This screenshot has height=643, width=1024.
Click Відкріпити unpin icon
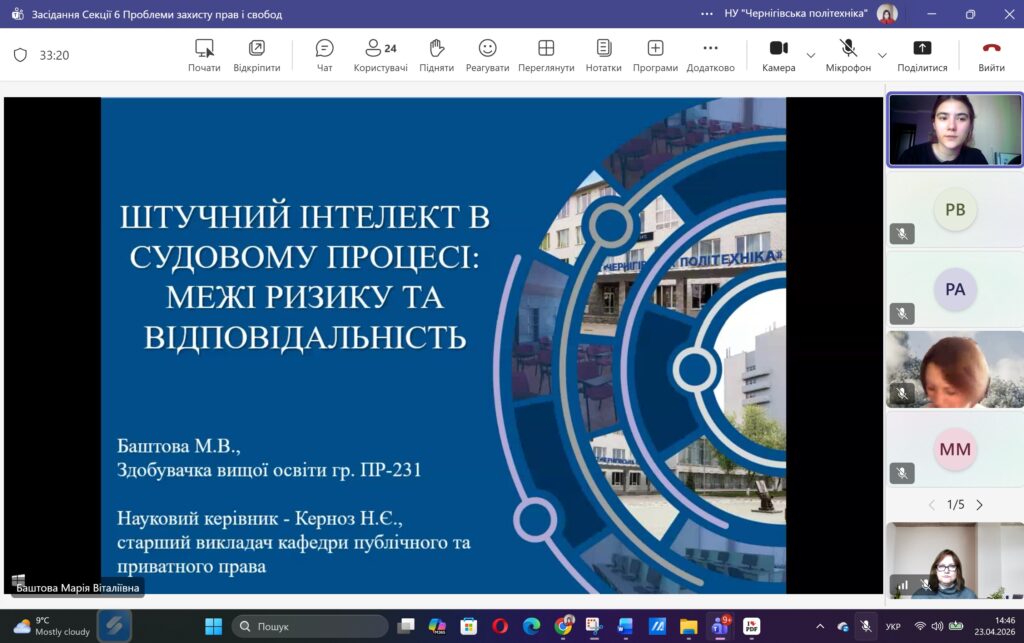click(x=257, y=49)
